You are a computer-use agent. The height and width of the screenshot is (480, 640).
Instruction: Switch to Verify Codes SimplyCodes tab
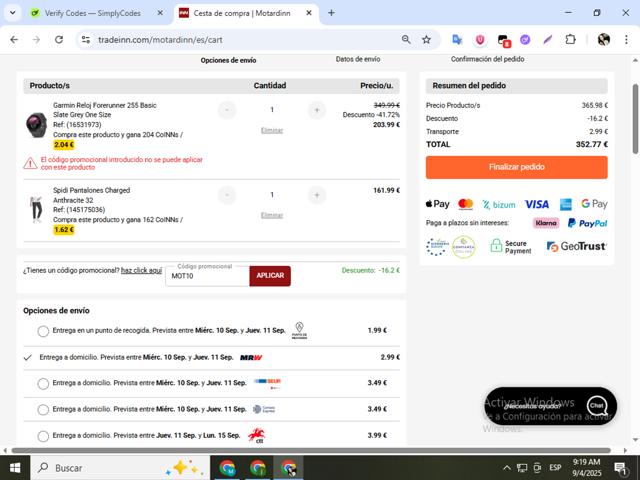[92, 13]
